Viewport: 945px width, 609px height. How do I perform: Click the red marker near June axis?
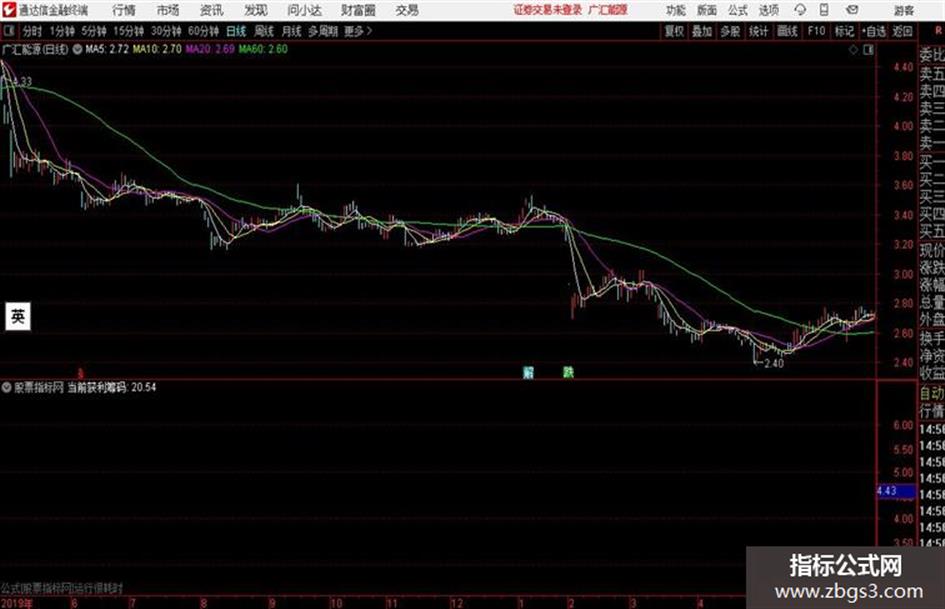[x=81, y=374]
